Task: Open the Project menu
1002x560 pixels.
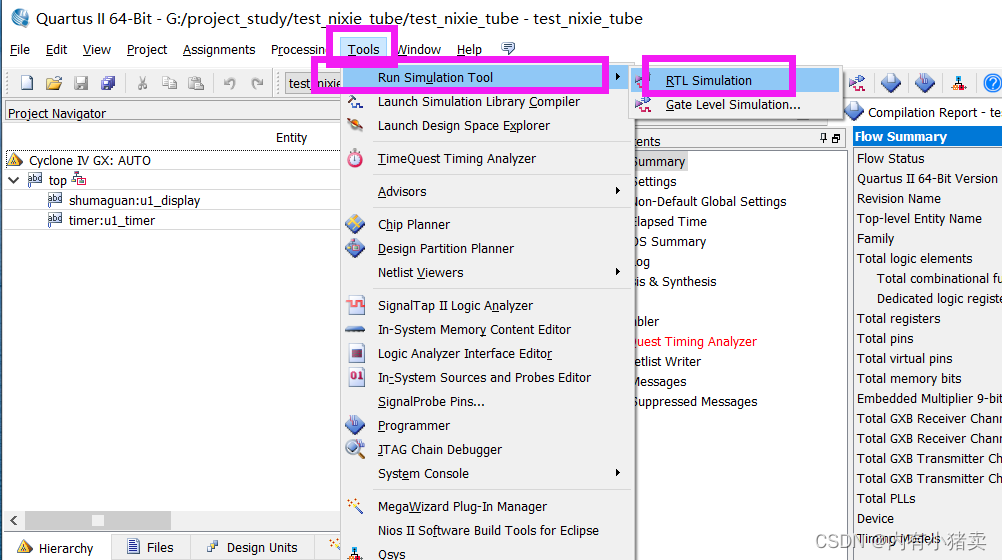Action: 146,49
